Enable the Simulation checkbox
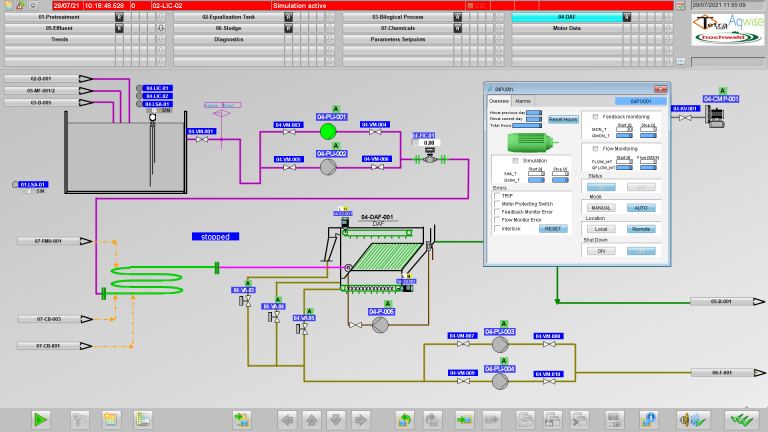This screenshot has height=432, width=768. tap(516, 160)
